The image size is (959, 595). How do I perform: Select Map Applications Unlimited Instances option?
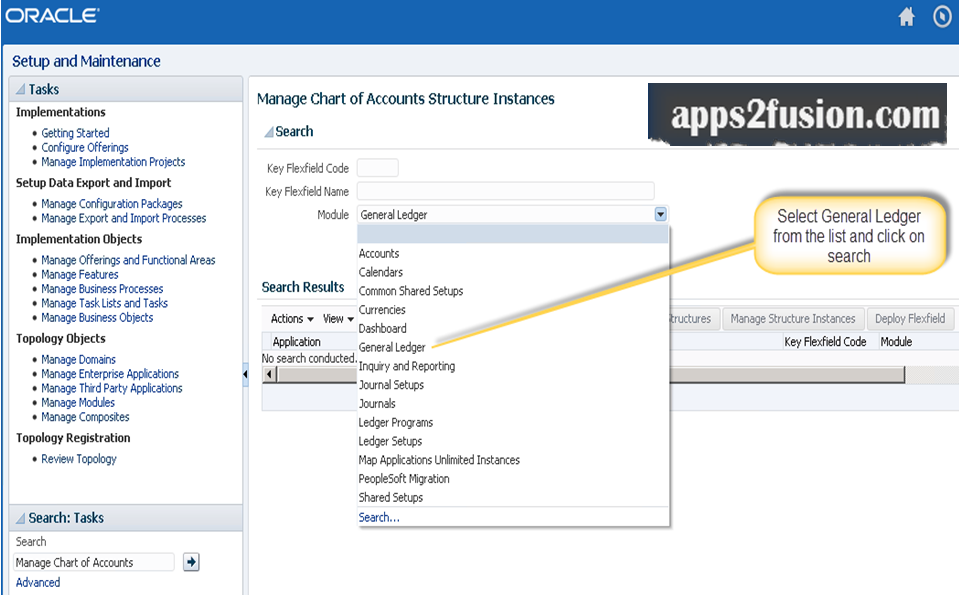[439, 460]
